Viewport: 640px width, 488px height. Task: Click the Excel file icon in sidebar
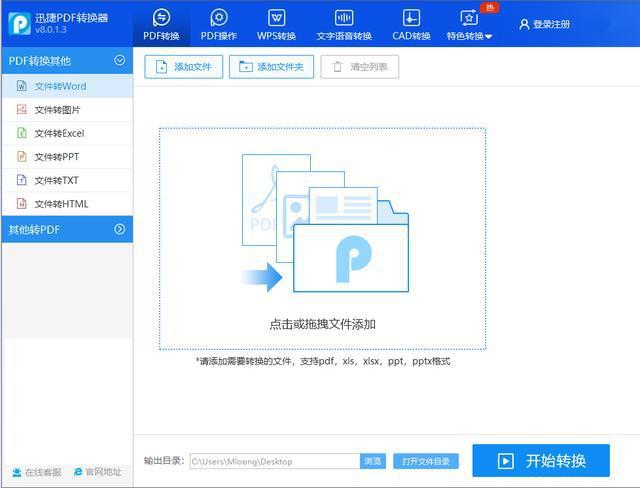[22, 133]
